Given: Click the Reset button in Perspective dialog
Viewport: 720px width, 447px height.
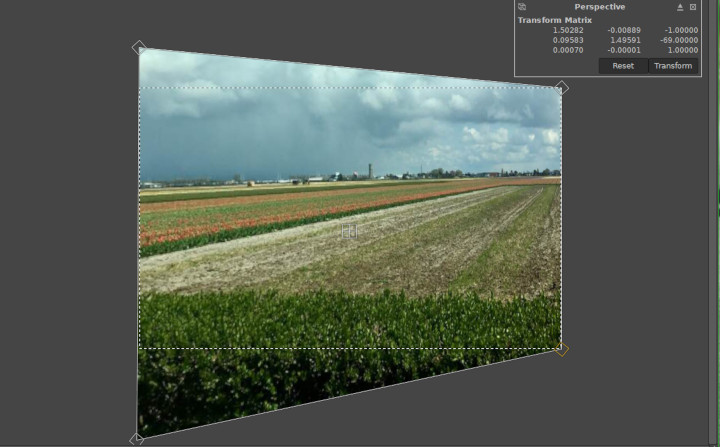Looking at the screenshot, I should coord(623,66).
